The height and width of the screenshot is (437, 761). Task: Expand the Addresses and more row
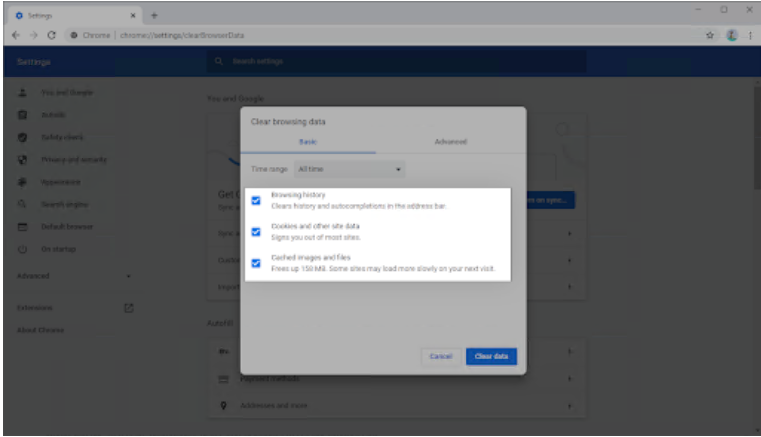(x=568, y=406)
